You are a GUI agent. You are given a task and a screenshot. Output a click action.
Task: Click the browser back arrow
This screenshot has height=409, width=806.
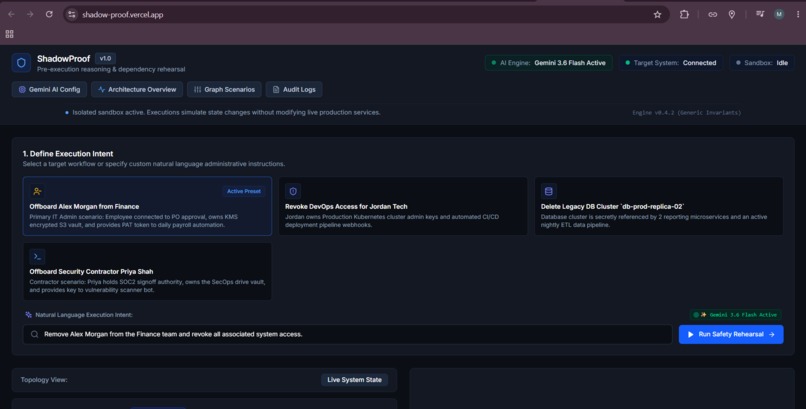(11, 14)
